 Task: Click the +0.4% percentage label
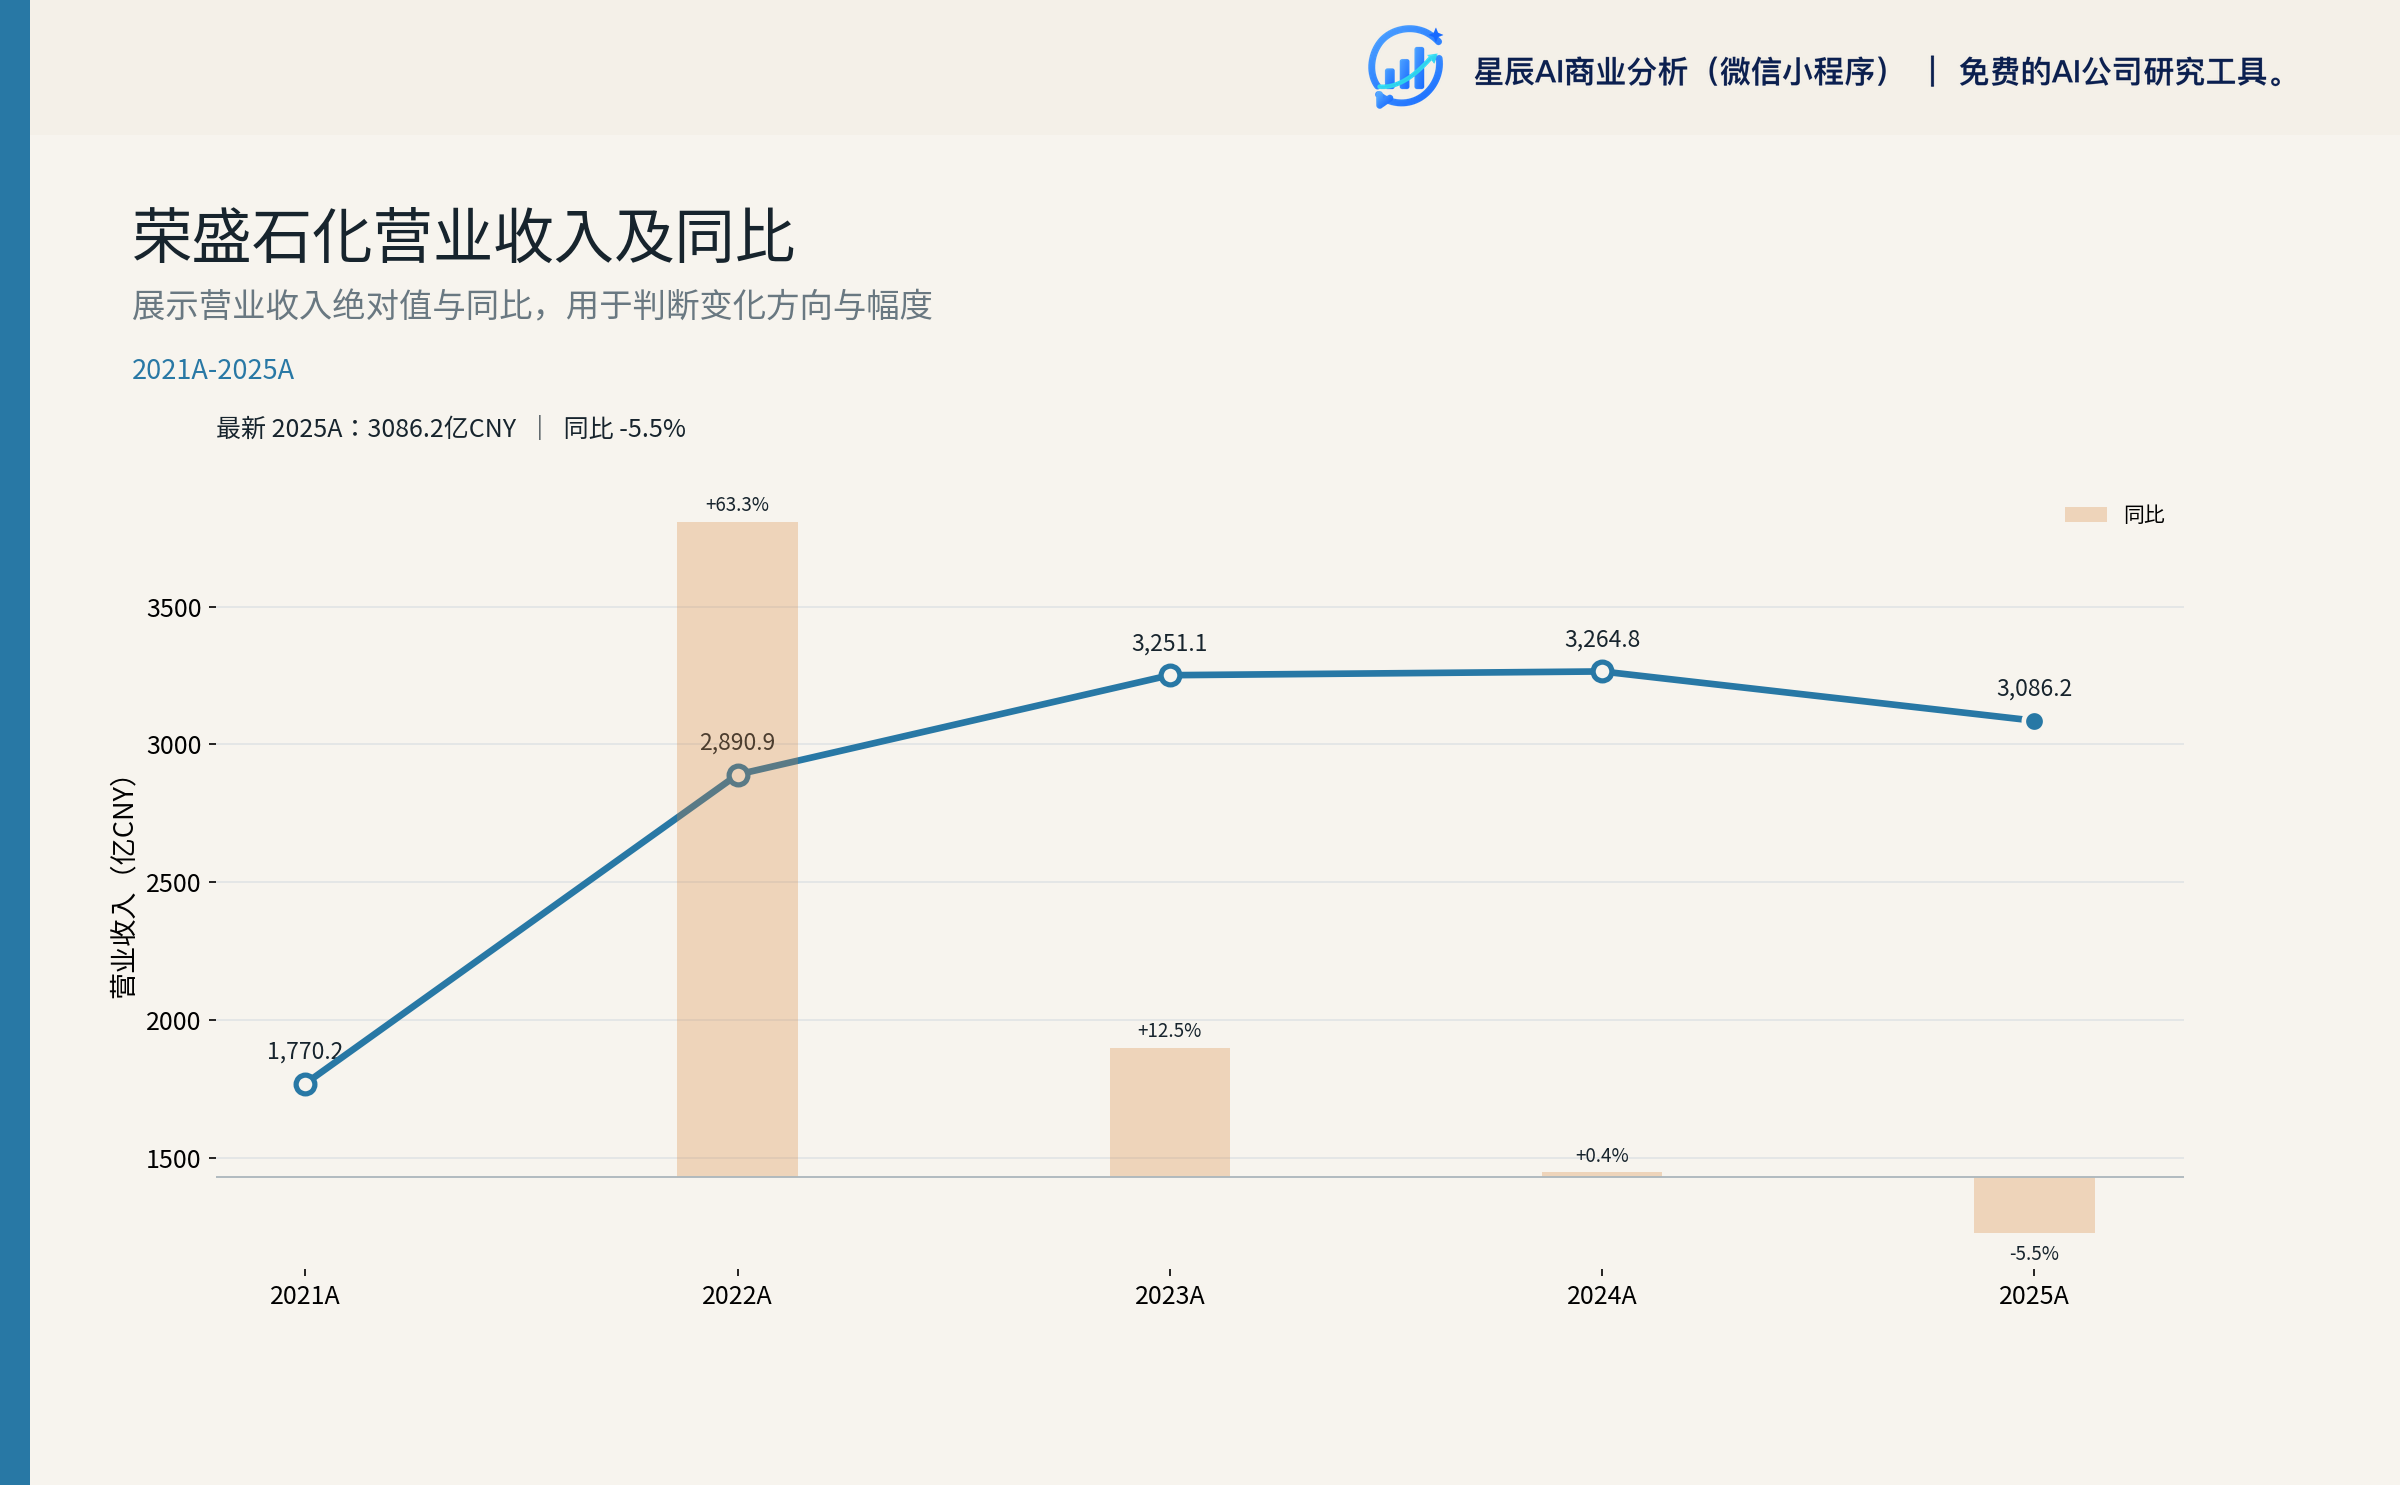click(x=1602, y=1155)
